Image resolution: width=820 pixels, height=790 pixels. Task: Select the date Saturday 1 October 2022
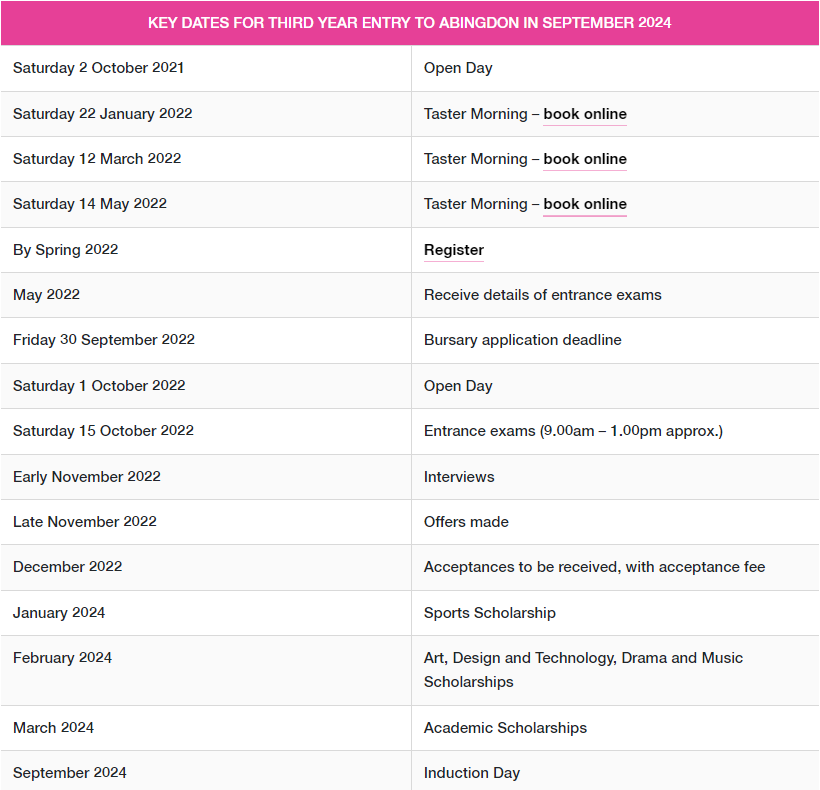point(99,386)
